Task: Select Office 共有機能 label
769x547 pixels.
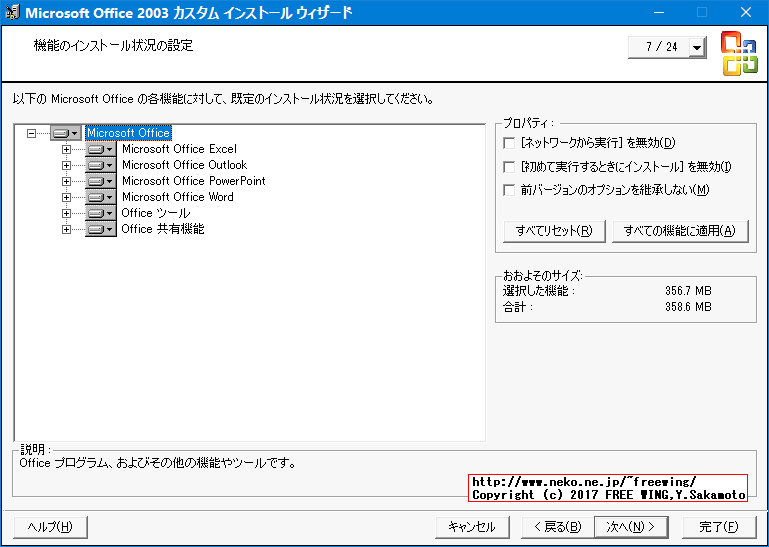Action: point(163,229)
